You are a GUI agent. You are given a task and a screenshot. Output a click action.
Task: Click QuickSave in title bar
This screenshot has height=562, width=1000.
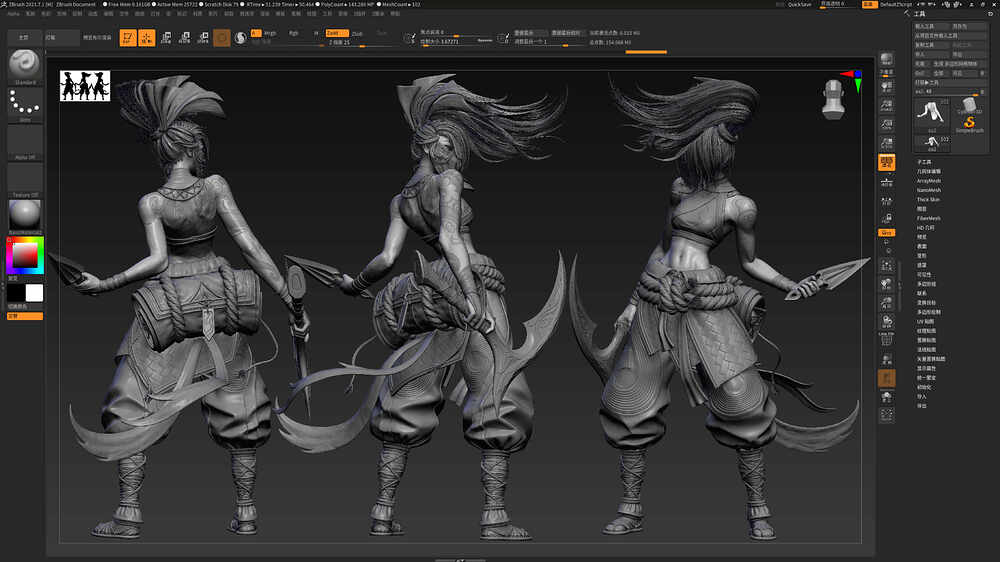(x=800, y=4)
